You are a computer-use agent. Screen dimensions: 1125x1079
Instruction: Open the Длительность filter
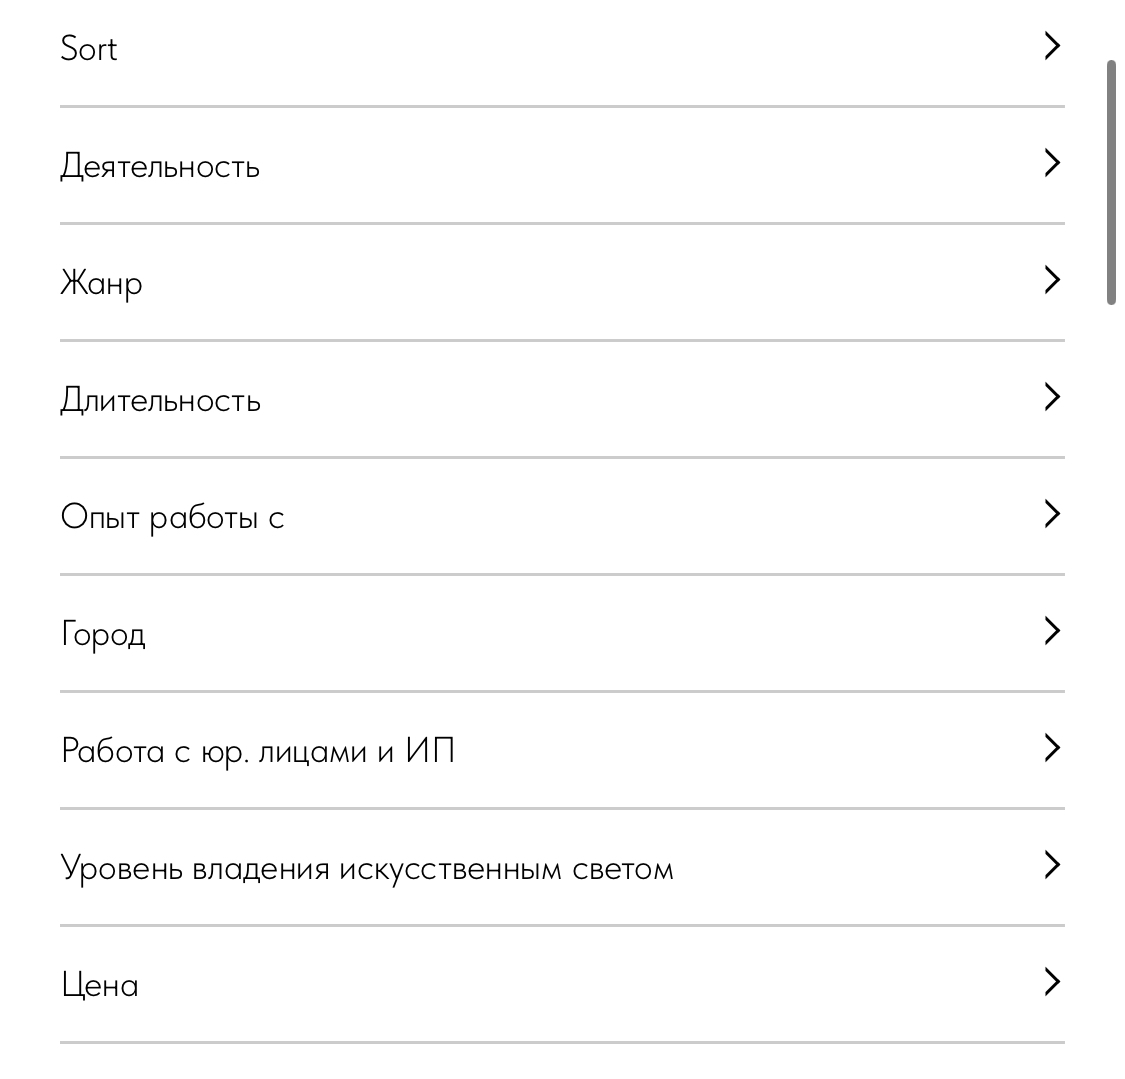pos(562,399)
